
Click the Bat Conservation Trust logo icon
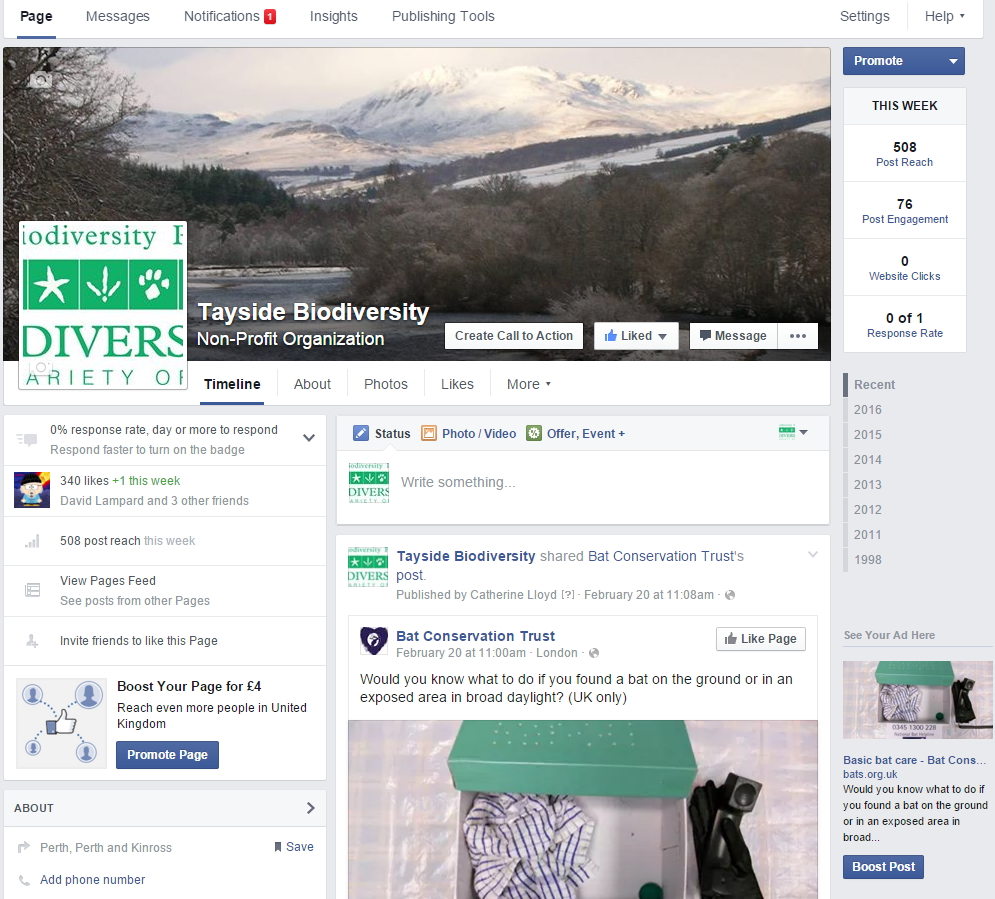pos(374,641)
